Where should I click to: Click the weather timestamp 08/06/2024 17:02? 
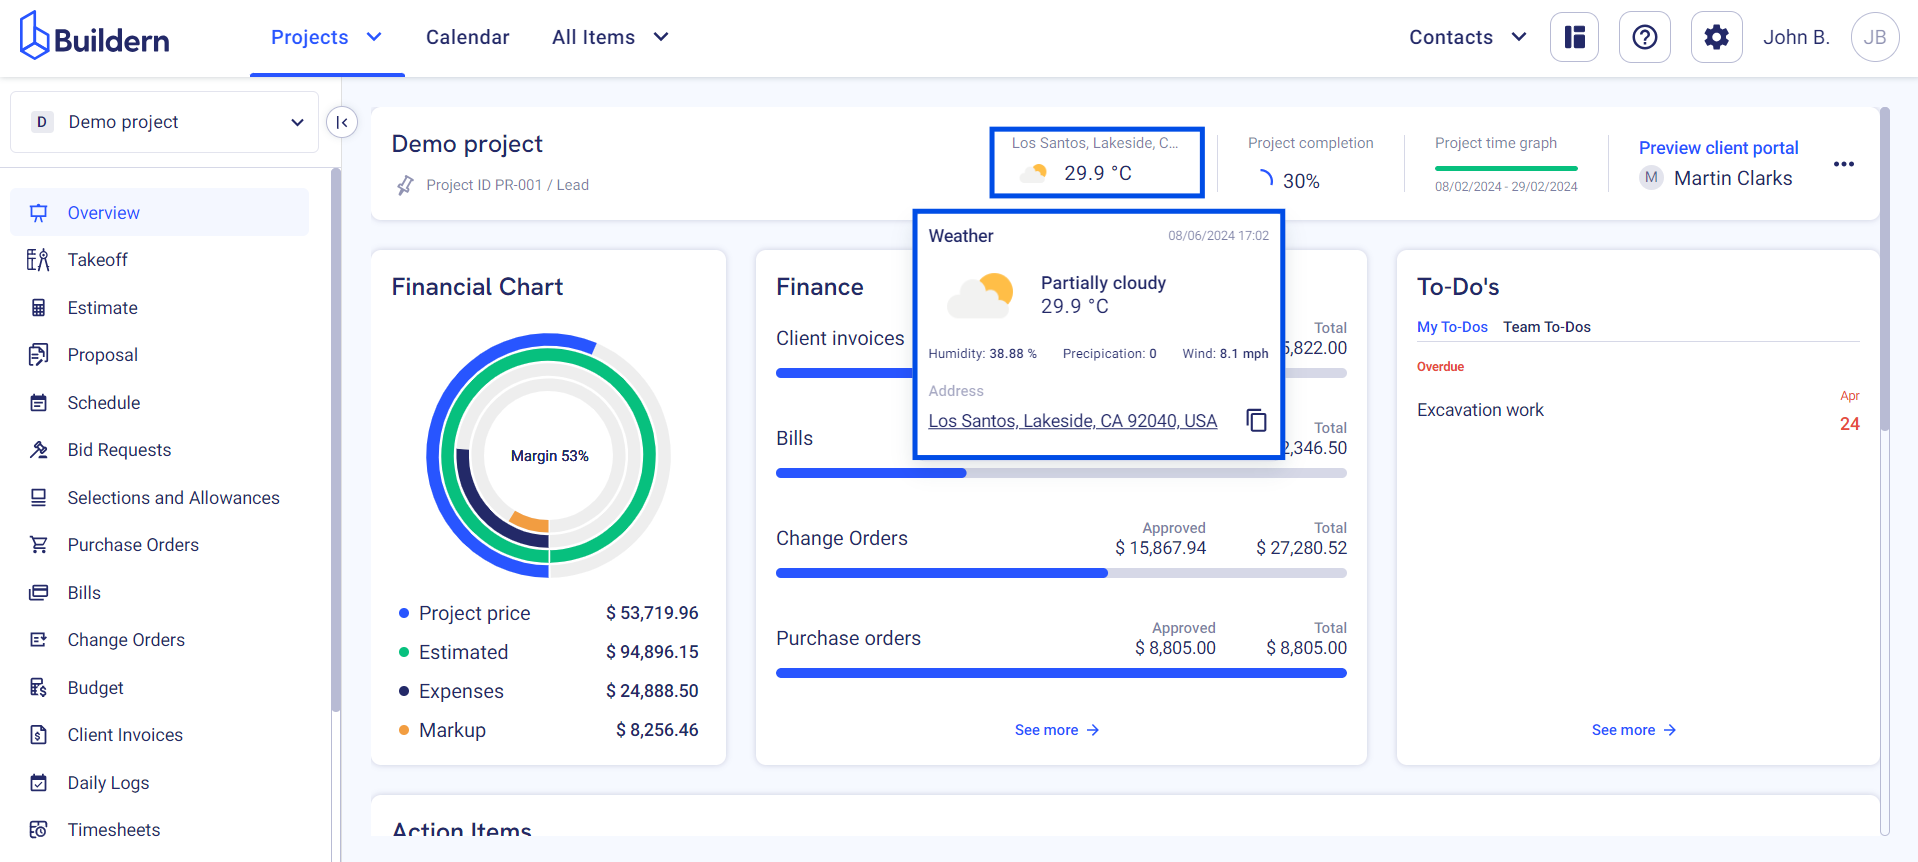tap(1218, 236)
